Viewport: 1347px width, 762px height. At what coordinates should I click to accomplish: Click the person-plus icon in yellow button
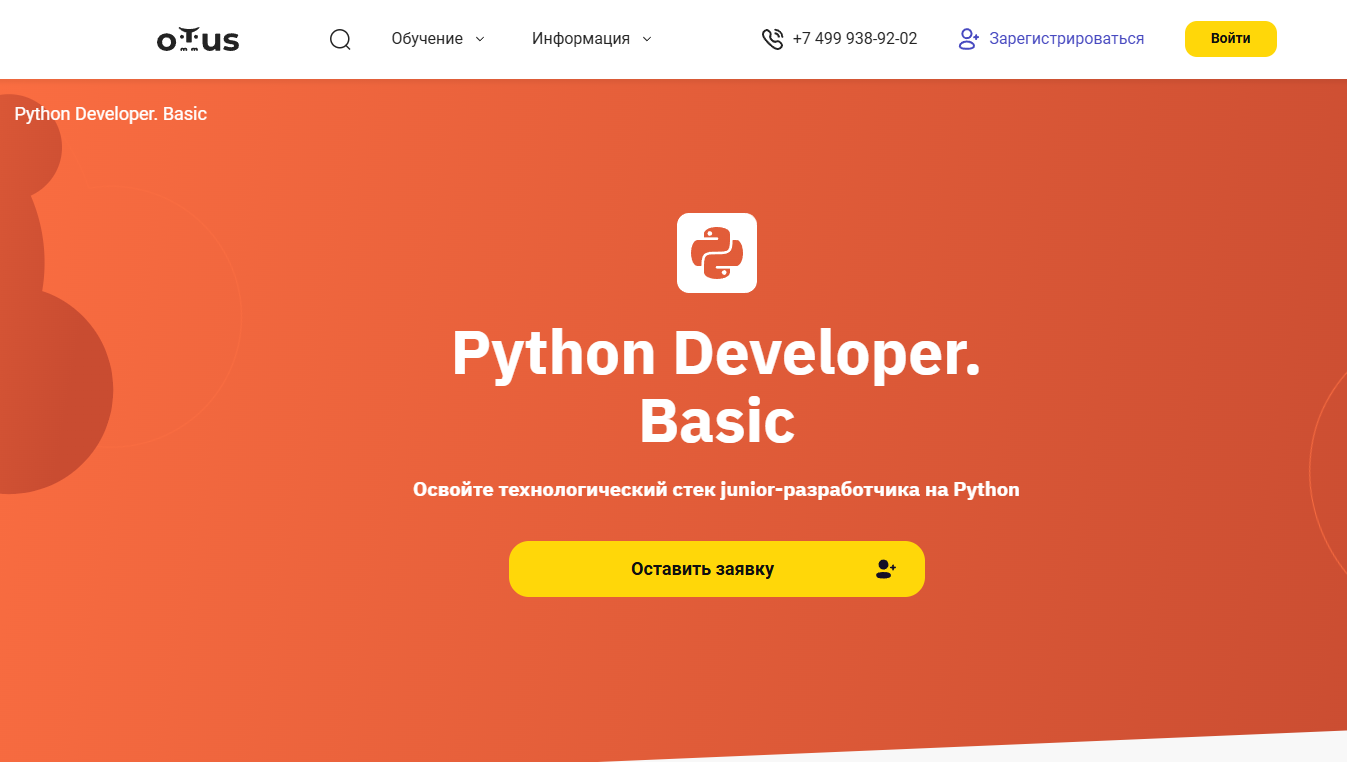click(x=885, y=569)
